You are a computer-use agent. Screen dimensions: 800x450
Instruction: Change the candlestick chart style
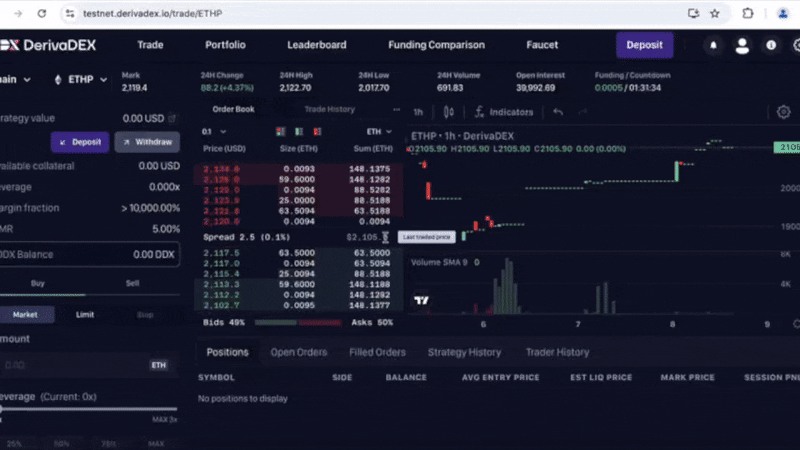coord(448,112)
